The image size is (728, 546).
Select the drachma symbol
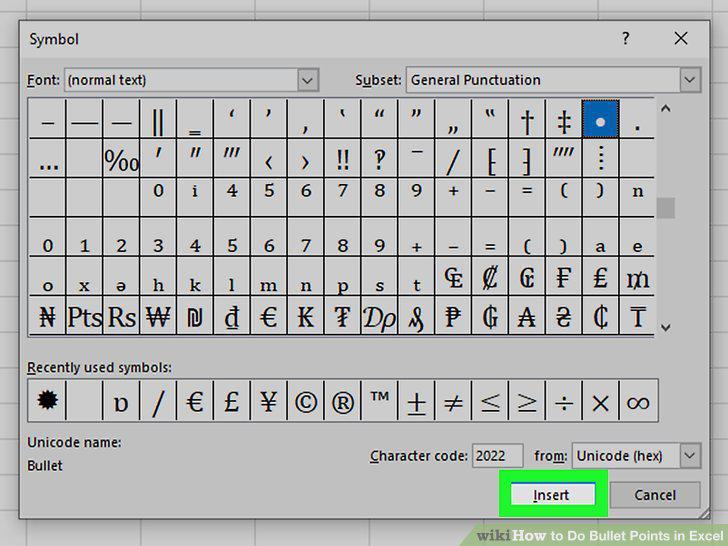pos(379,317)
